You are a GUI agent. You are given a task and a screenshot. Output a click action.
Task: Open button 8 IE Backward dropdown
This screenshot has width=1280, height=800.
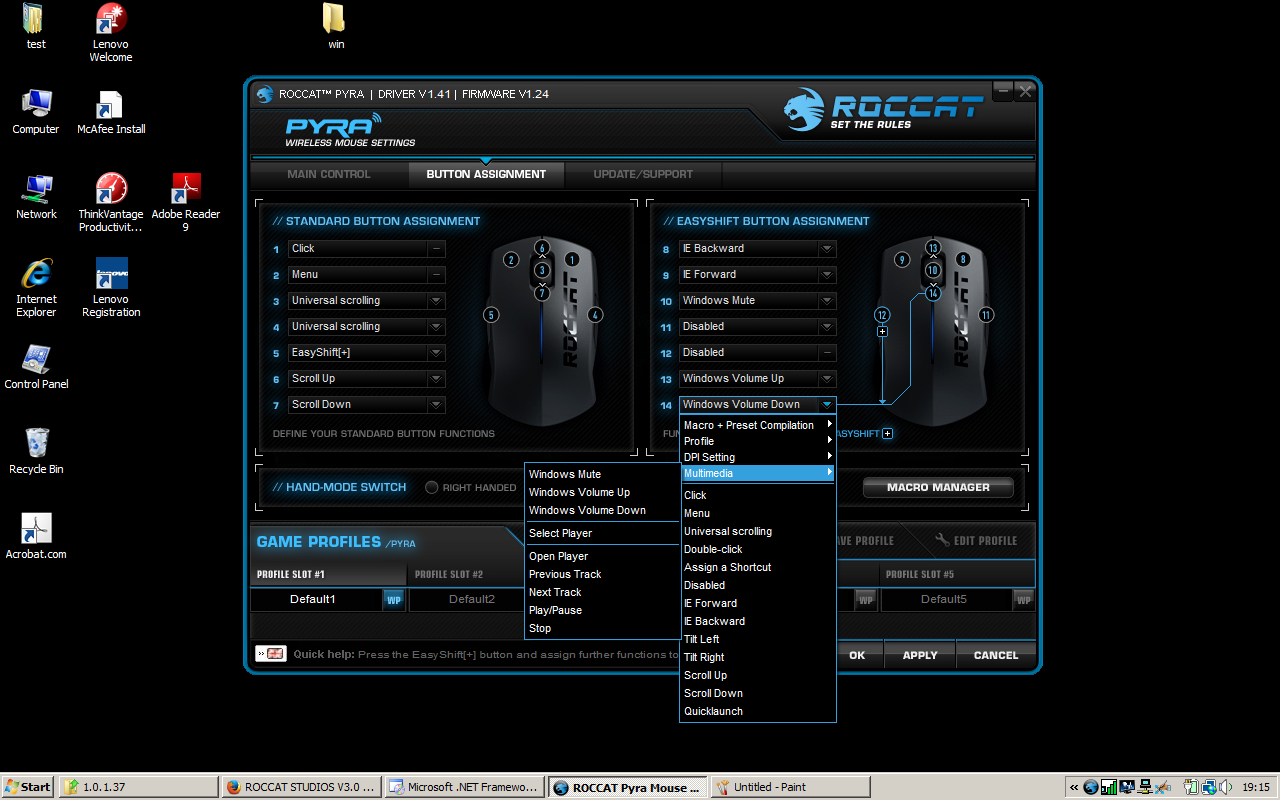827,248
